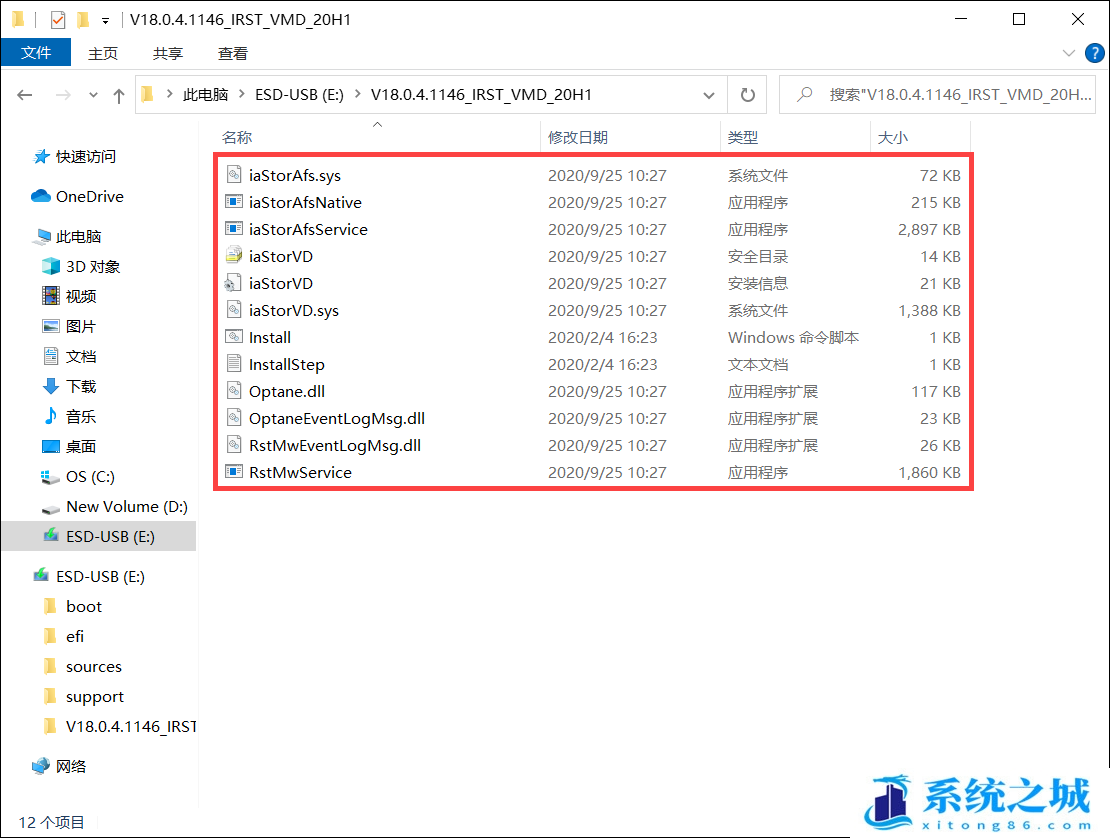Image resolution: width=1110 pixels, height=838 pixels.
Task: Open the support folder in sidebar
Action: [x=84, y=696]
